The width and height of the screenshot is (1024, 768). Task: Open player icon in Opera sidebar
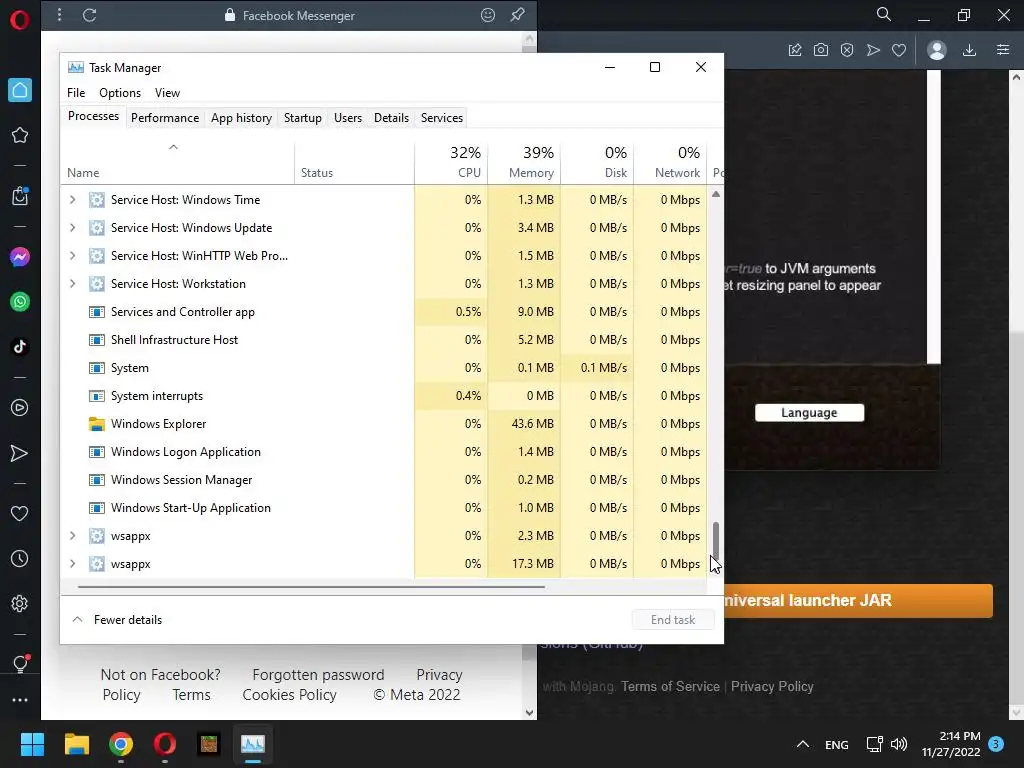[x=20, y=408]
